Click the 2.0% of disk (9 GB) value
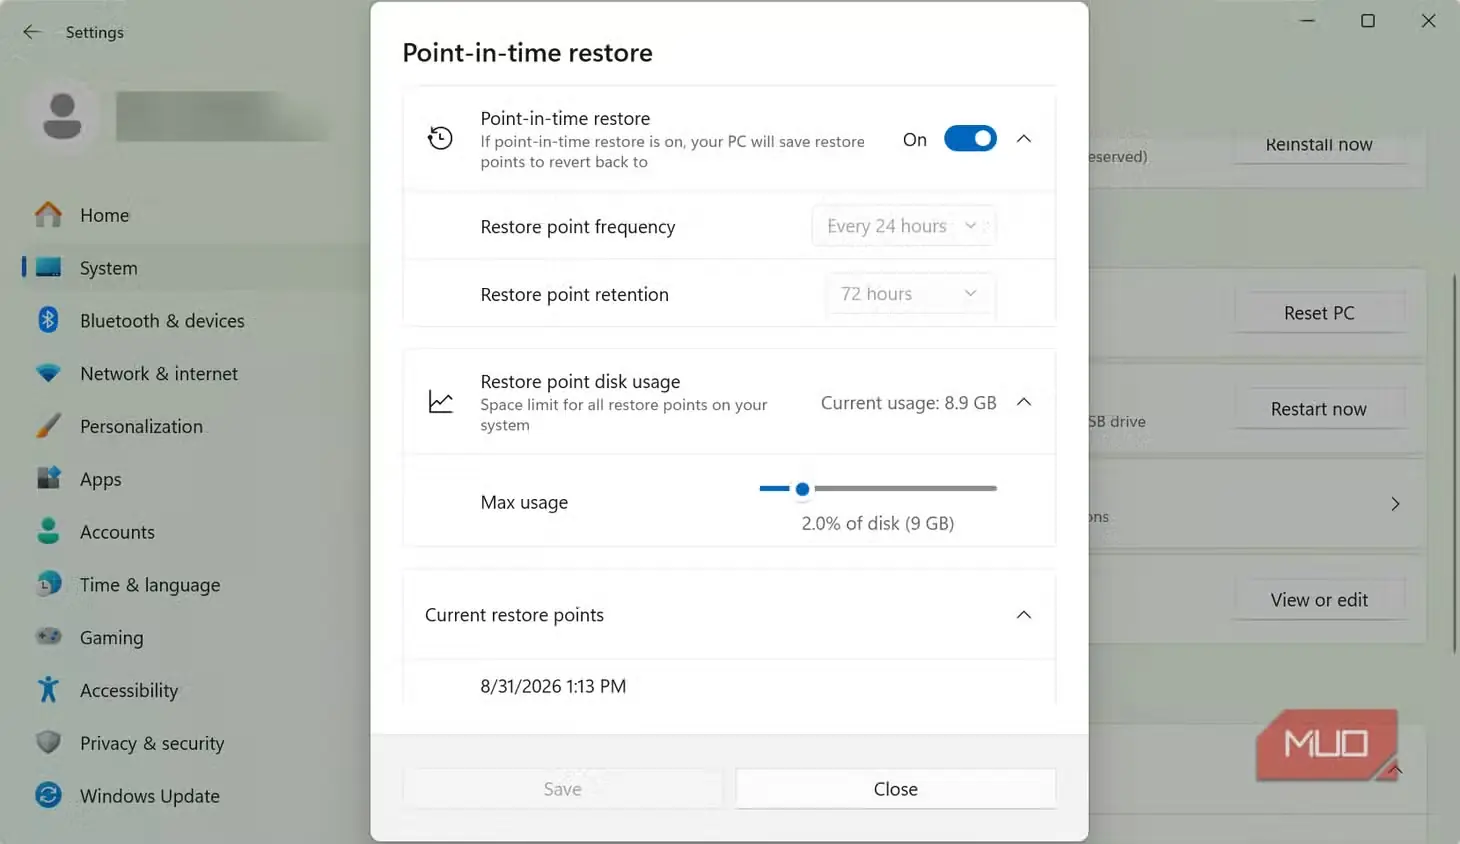 click(x=878, y=523)
